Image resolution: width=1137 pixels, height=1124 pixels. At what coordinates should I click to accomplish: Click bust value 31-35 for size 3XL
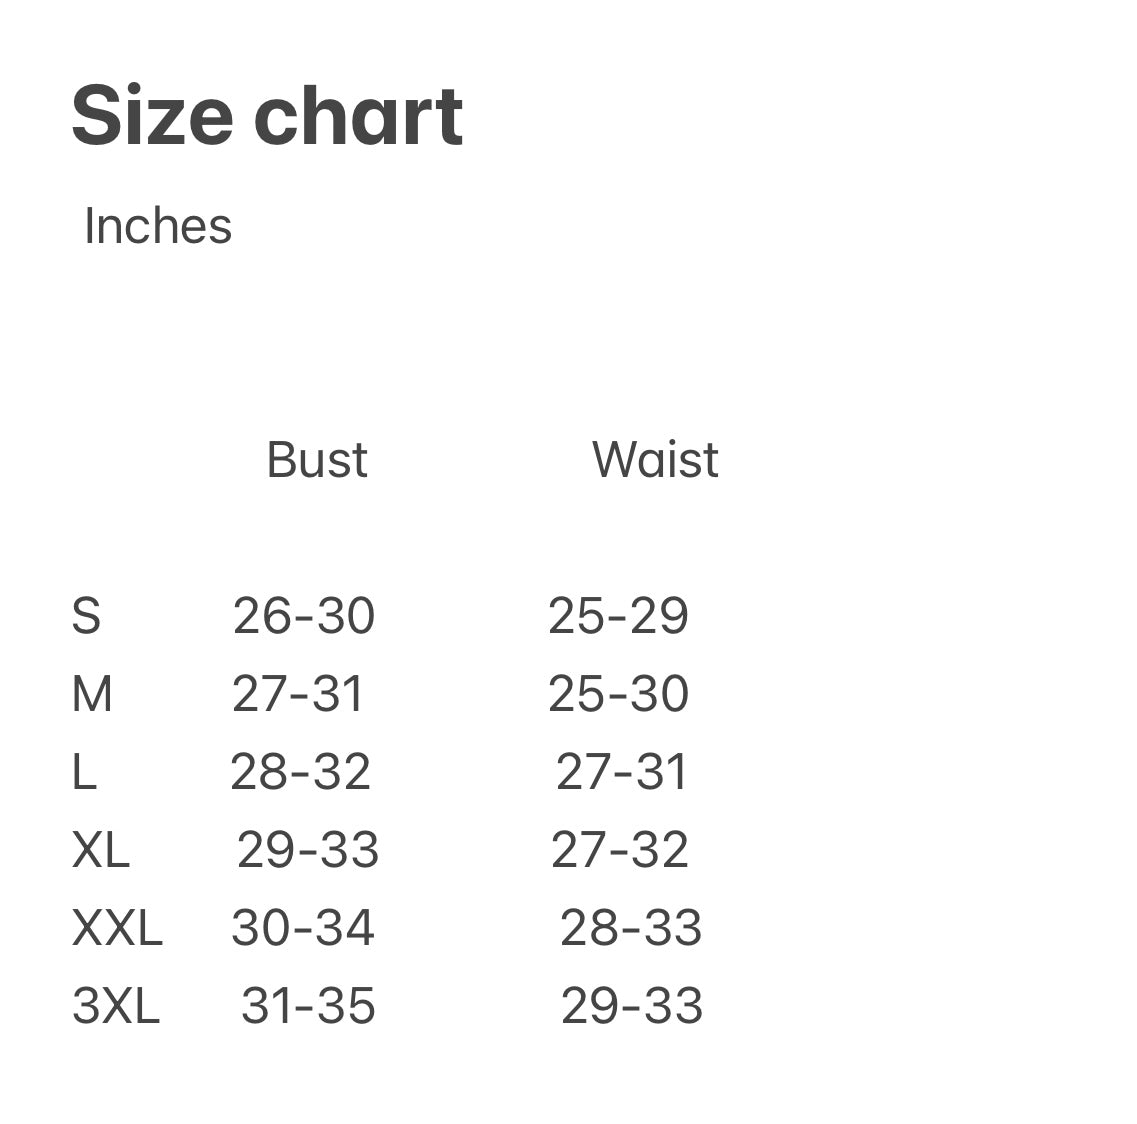(308, 1006)
